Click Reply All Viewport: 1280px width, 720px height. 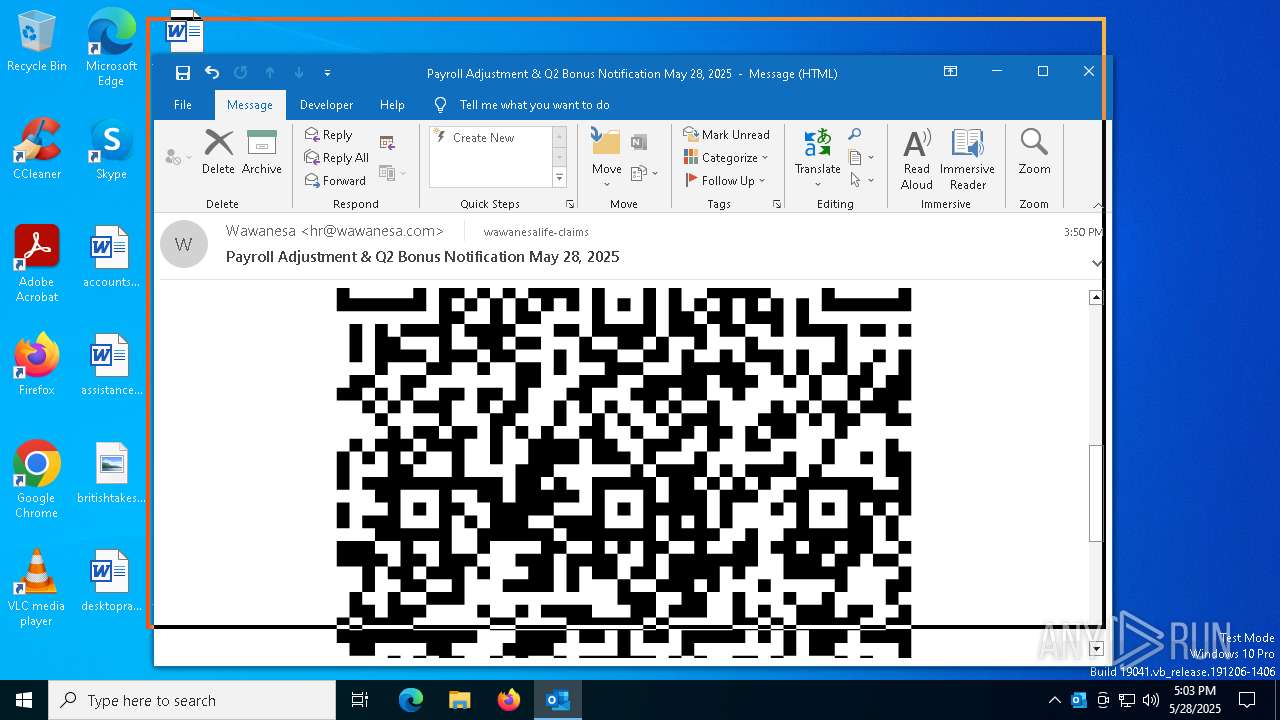tap(337, 158)
